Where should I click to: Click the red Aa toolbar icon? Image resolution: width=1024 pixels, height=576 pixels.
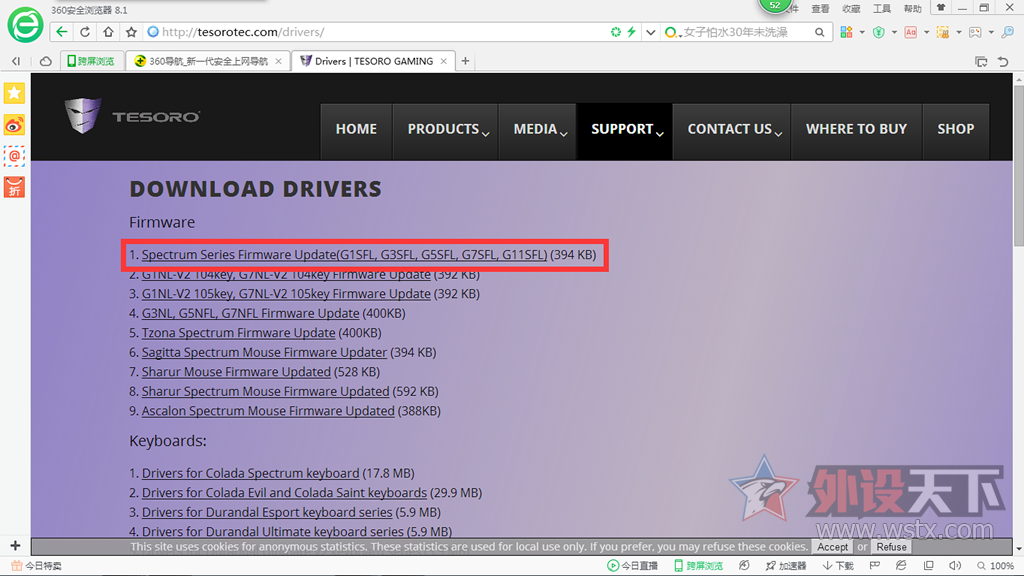910,32
